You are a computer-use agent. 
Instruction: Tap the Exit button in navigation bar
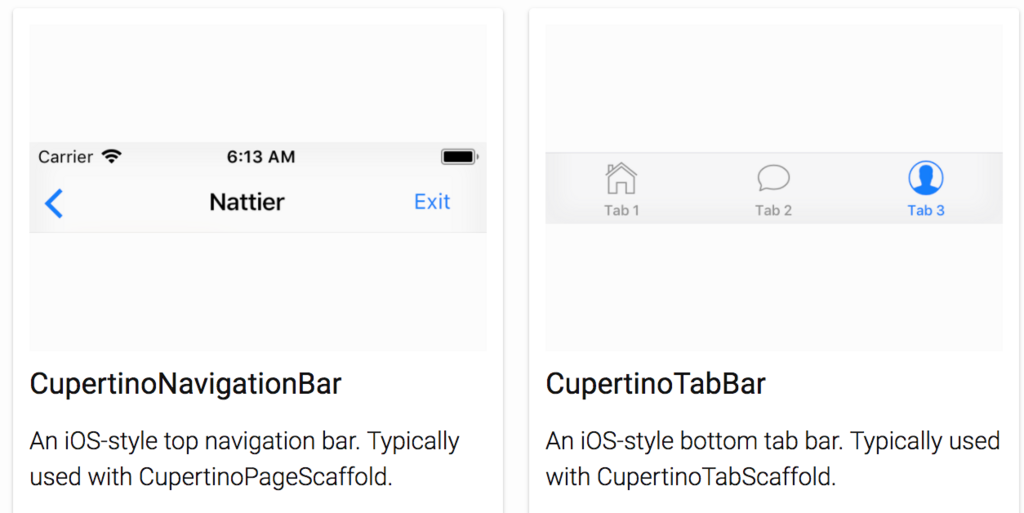tap(432, 202)
